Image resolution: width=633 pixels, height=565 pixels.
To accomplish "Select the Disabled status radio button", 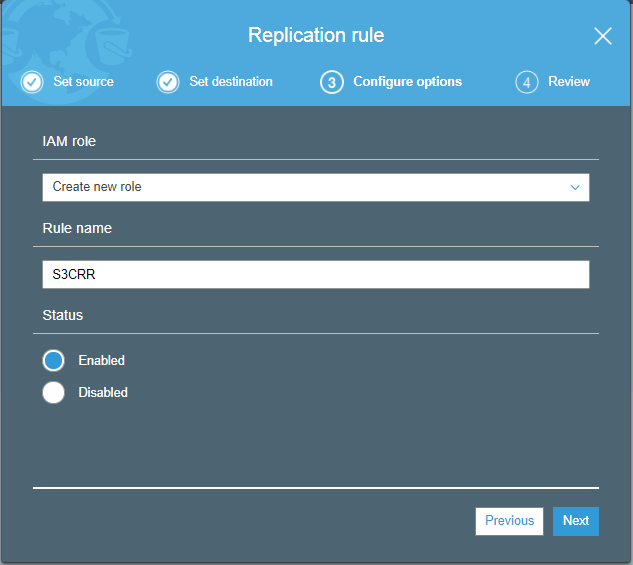I will point(53,392).
